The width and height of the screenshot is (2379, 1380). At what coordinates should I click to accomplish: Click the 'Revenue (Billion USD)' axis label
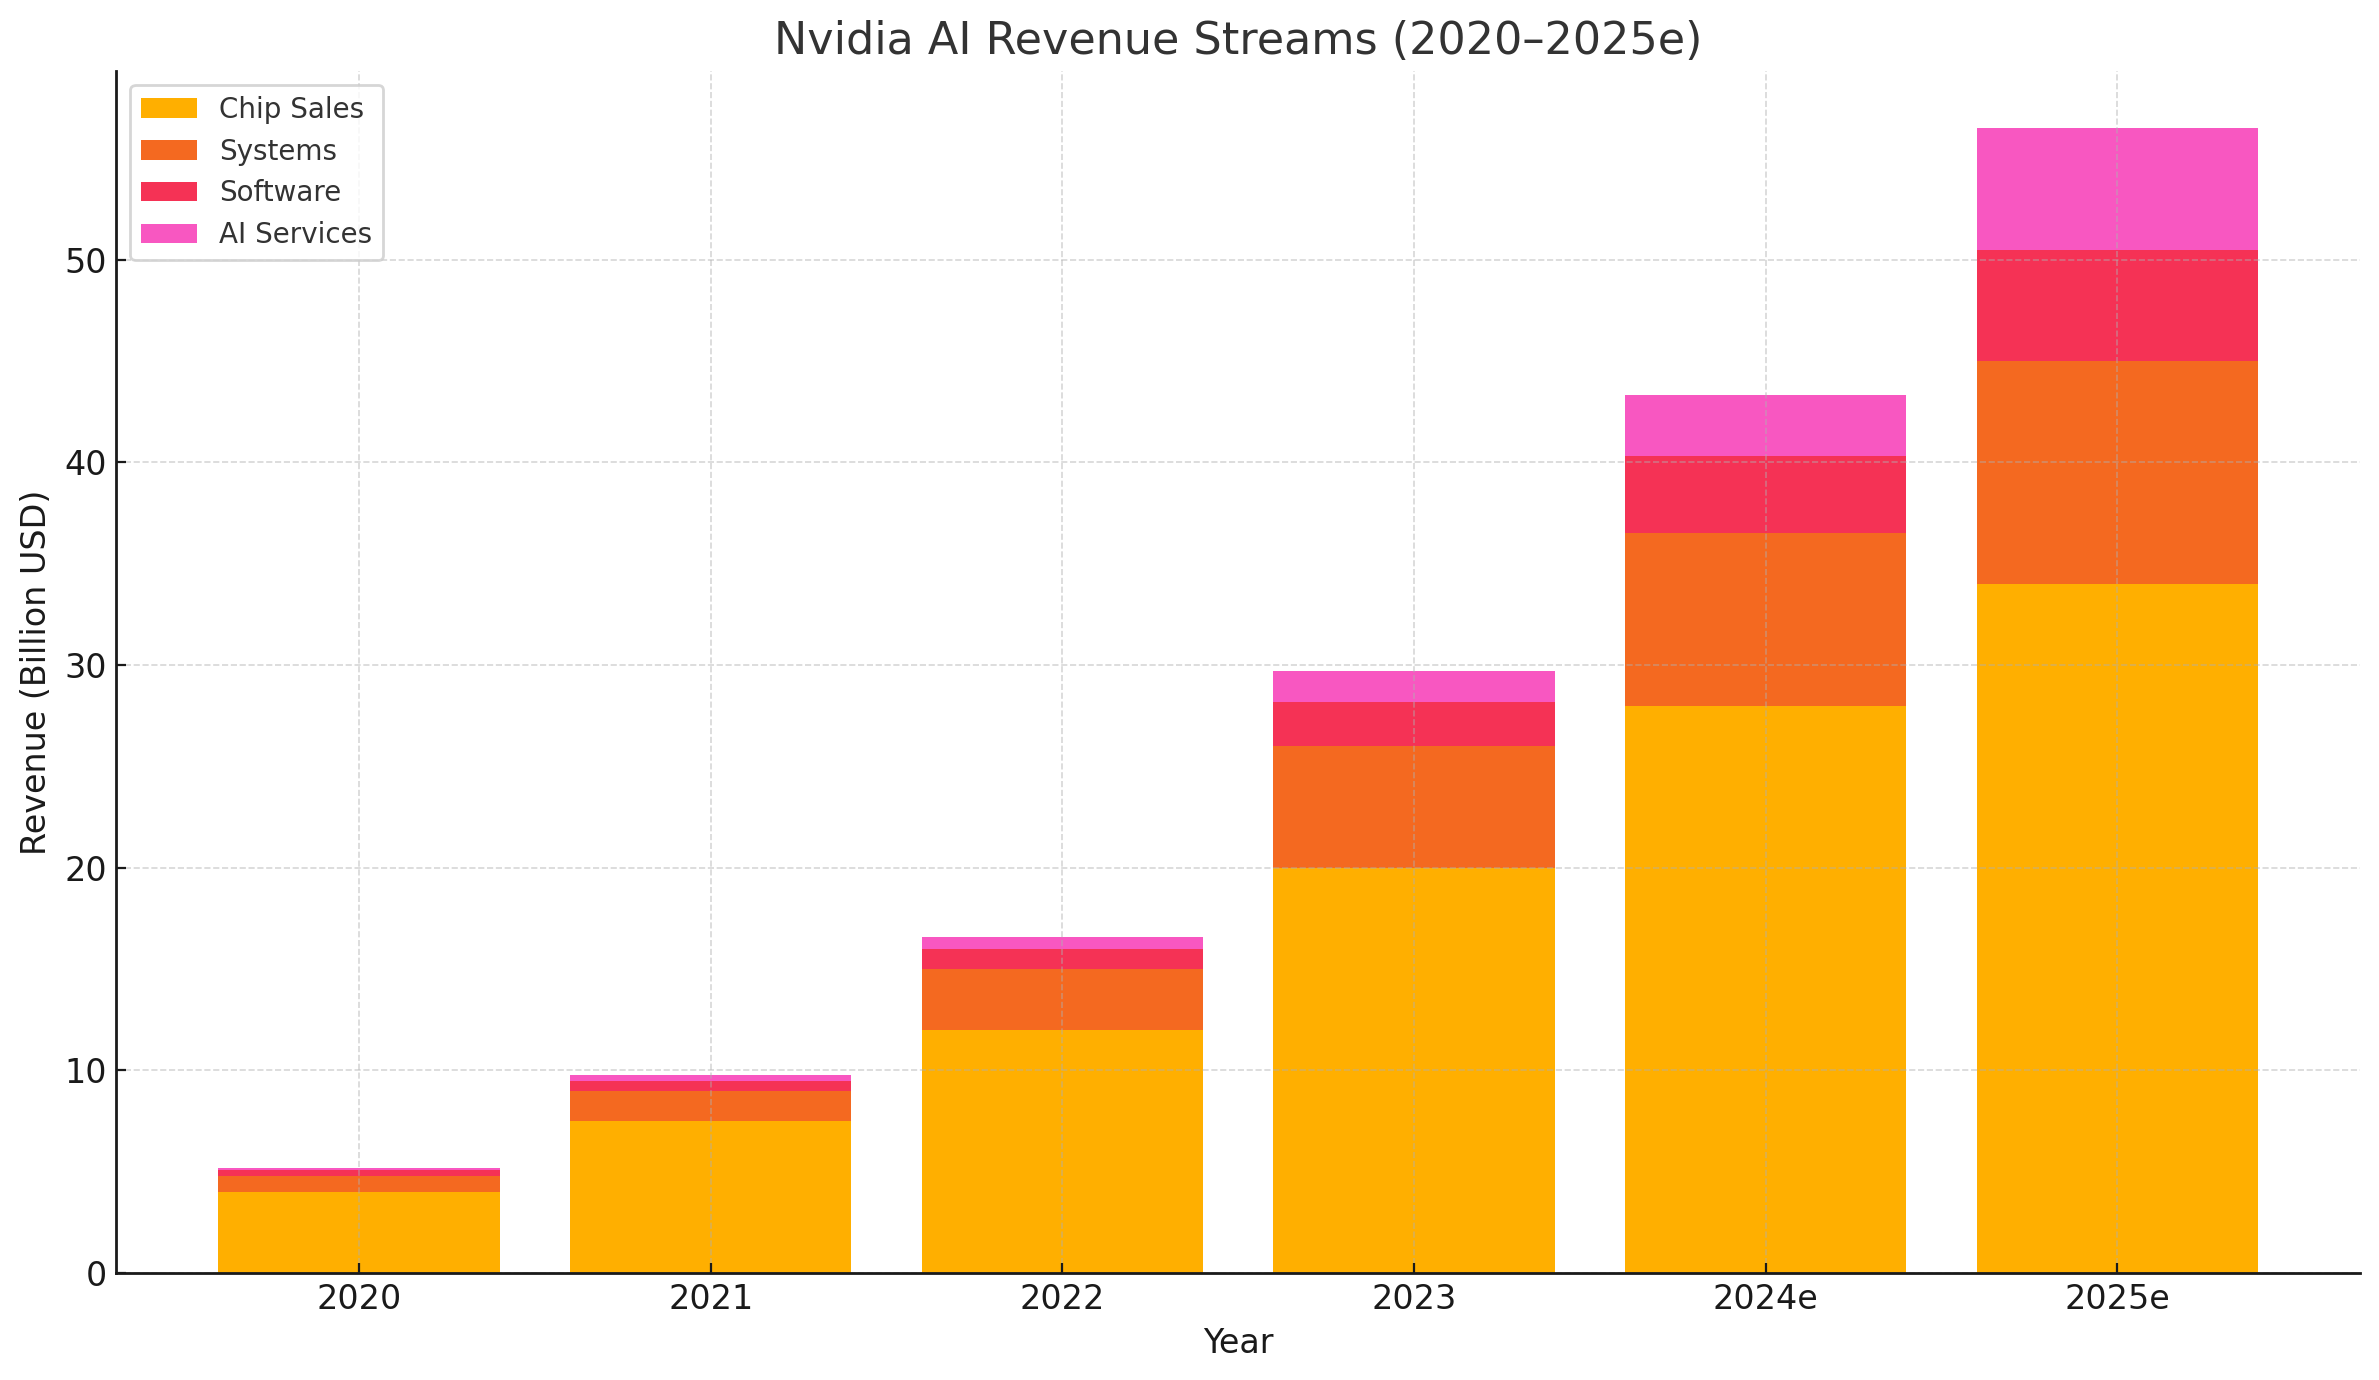coord(34,672)
